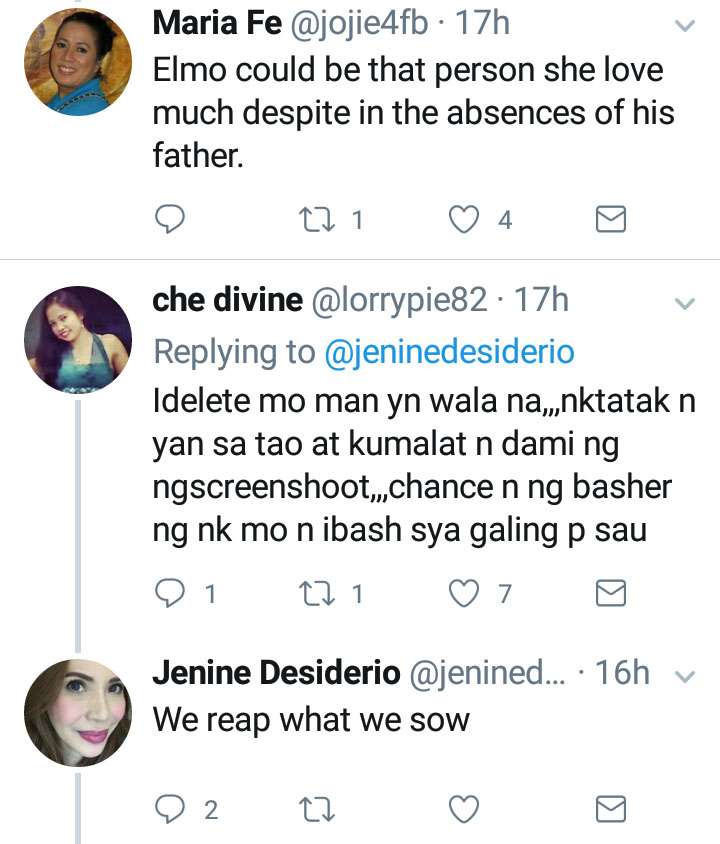This screenshot has height=844, width=720.
Task: Message Jenine Desiderio's tweet via envelope icon
Action: (x=611, y=808)
